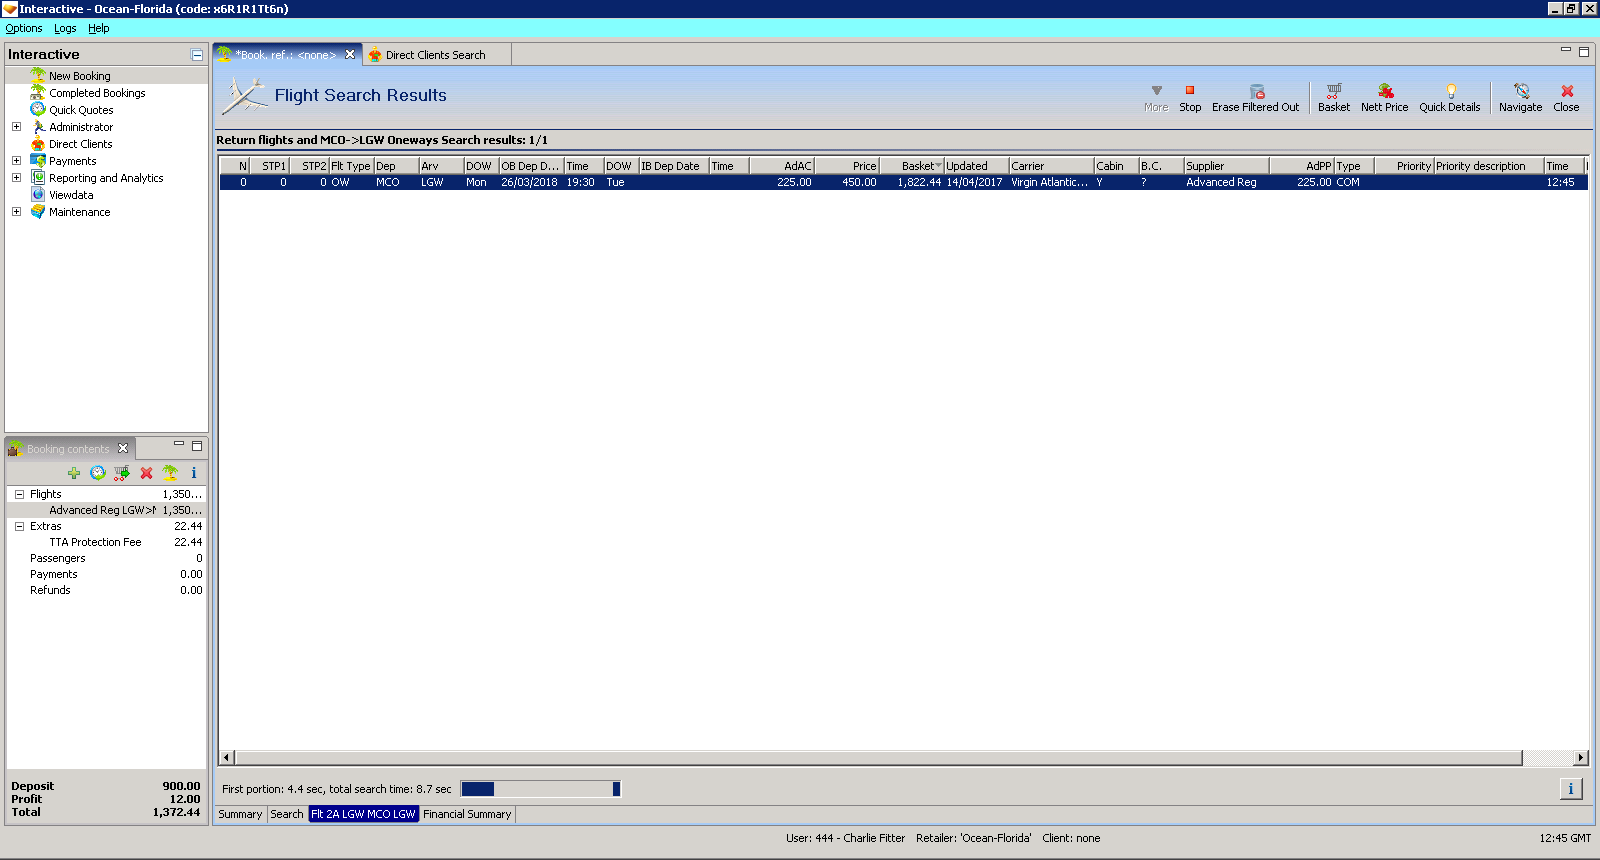Click green plus icon in Booking contents

(x=74, y=473)
